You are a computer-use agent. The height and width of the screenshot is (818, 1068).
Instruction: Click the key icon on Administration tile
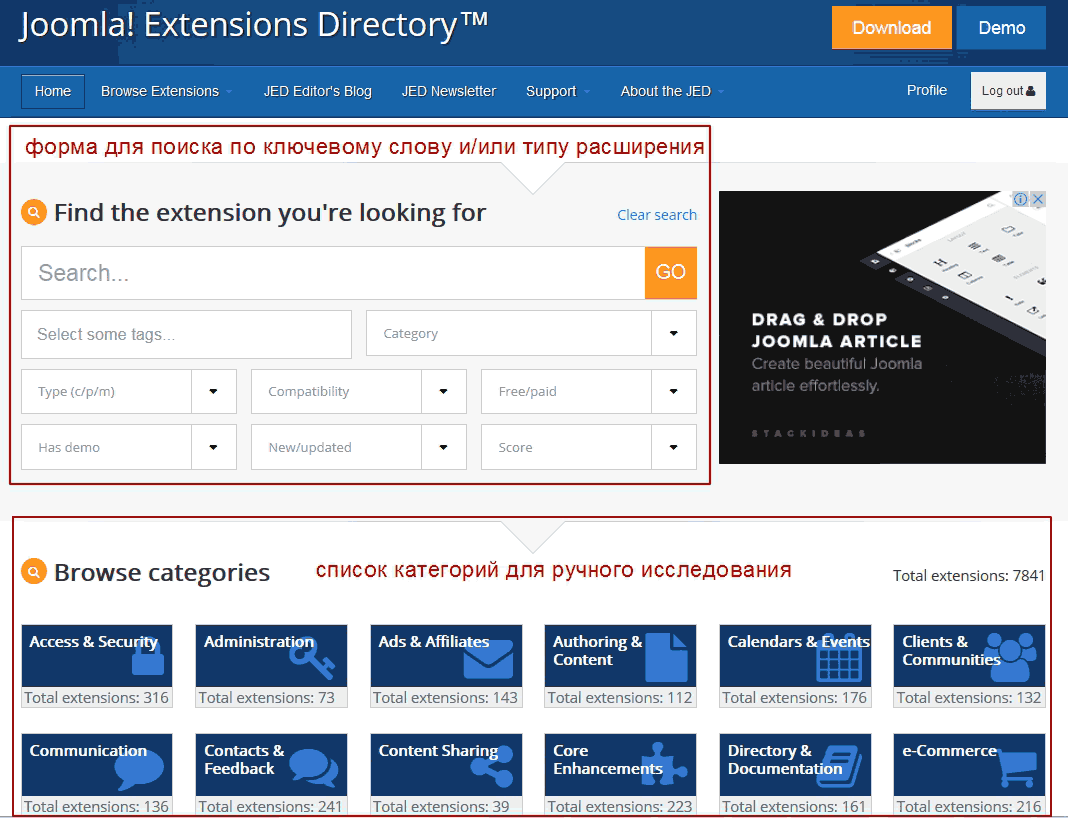(311, 659)
